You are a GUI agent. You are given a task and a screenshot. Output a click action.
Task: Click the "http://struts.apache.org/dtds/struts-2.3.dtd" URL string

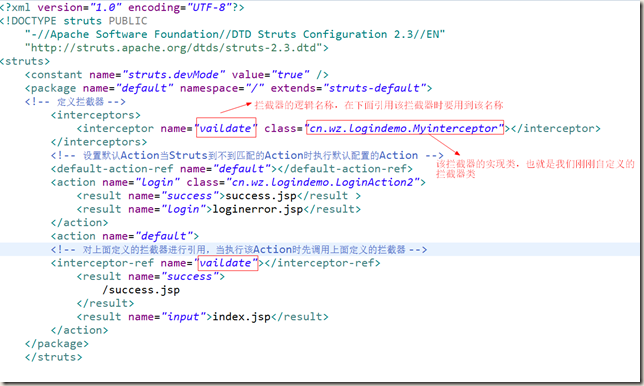coord(174,48)
